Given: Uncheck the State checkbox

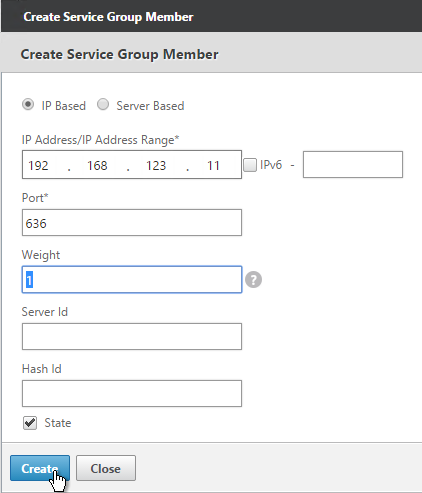Looking at the screenshot, I should [30, 423].
